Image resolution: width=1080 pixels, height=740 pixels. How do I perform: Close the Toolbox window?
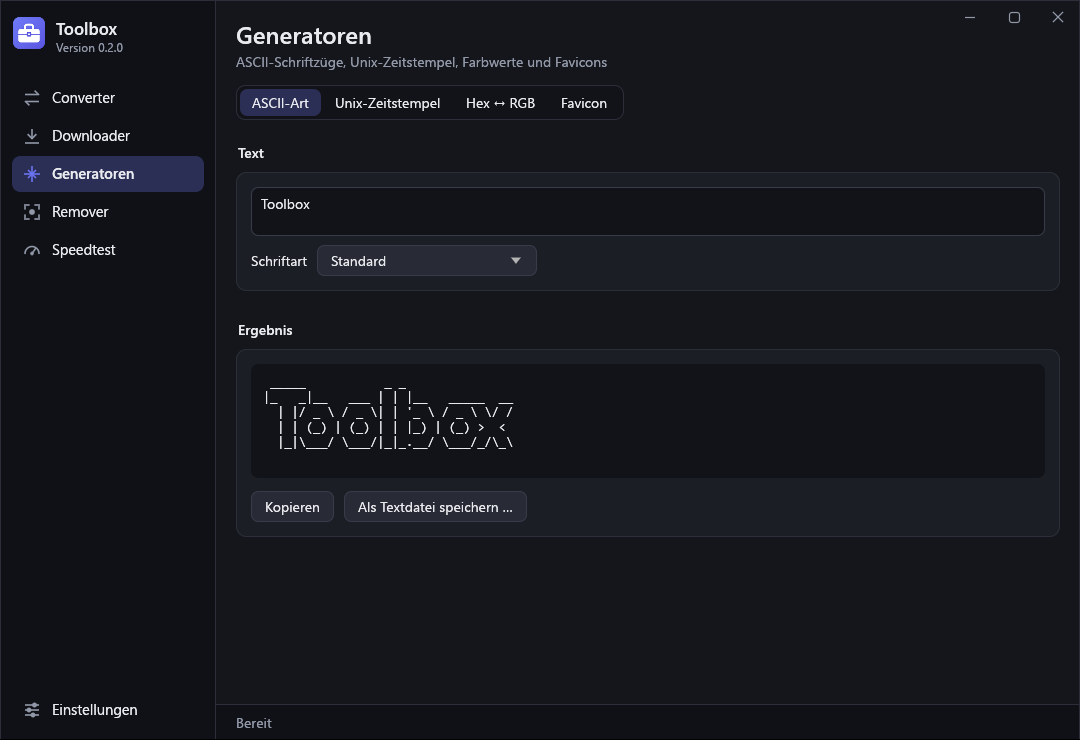click(1058, 17)
